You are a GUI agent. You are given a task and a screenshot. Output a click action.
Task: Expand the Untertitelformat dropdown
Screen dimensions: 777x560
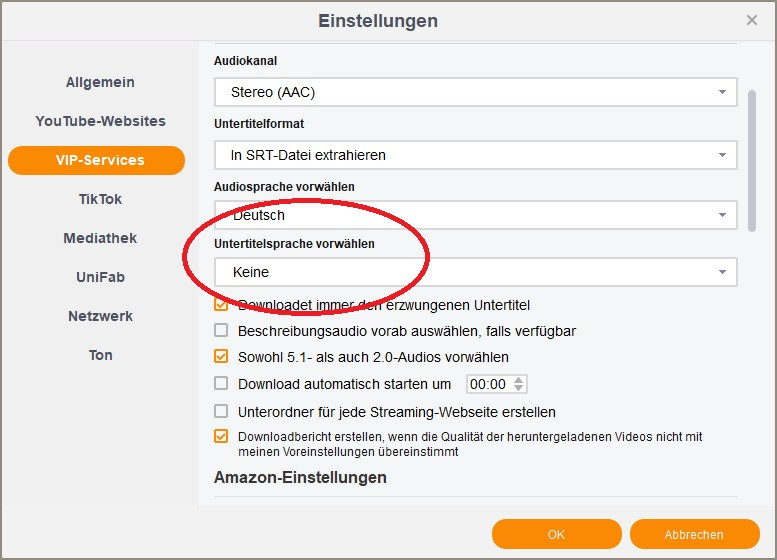click(x=475, y=155)
